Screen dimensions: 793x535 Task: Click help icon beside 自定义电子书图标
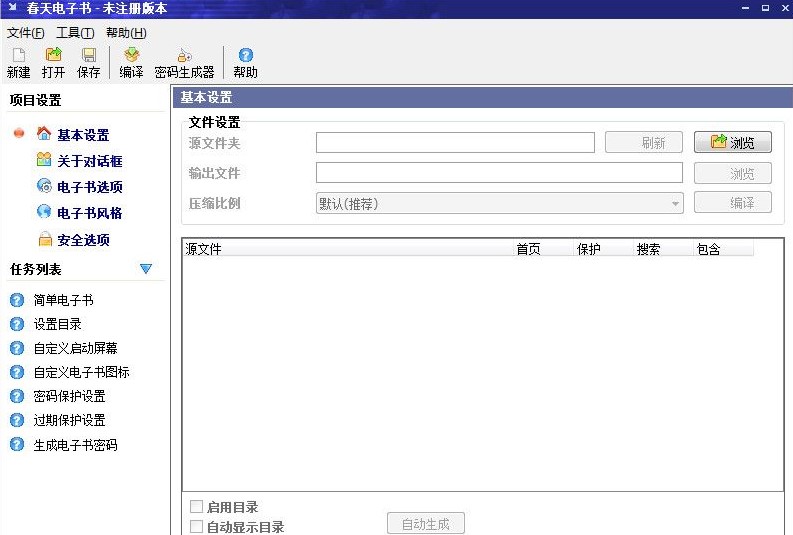tap(17, 372)
